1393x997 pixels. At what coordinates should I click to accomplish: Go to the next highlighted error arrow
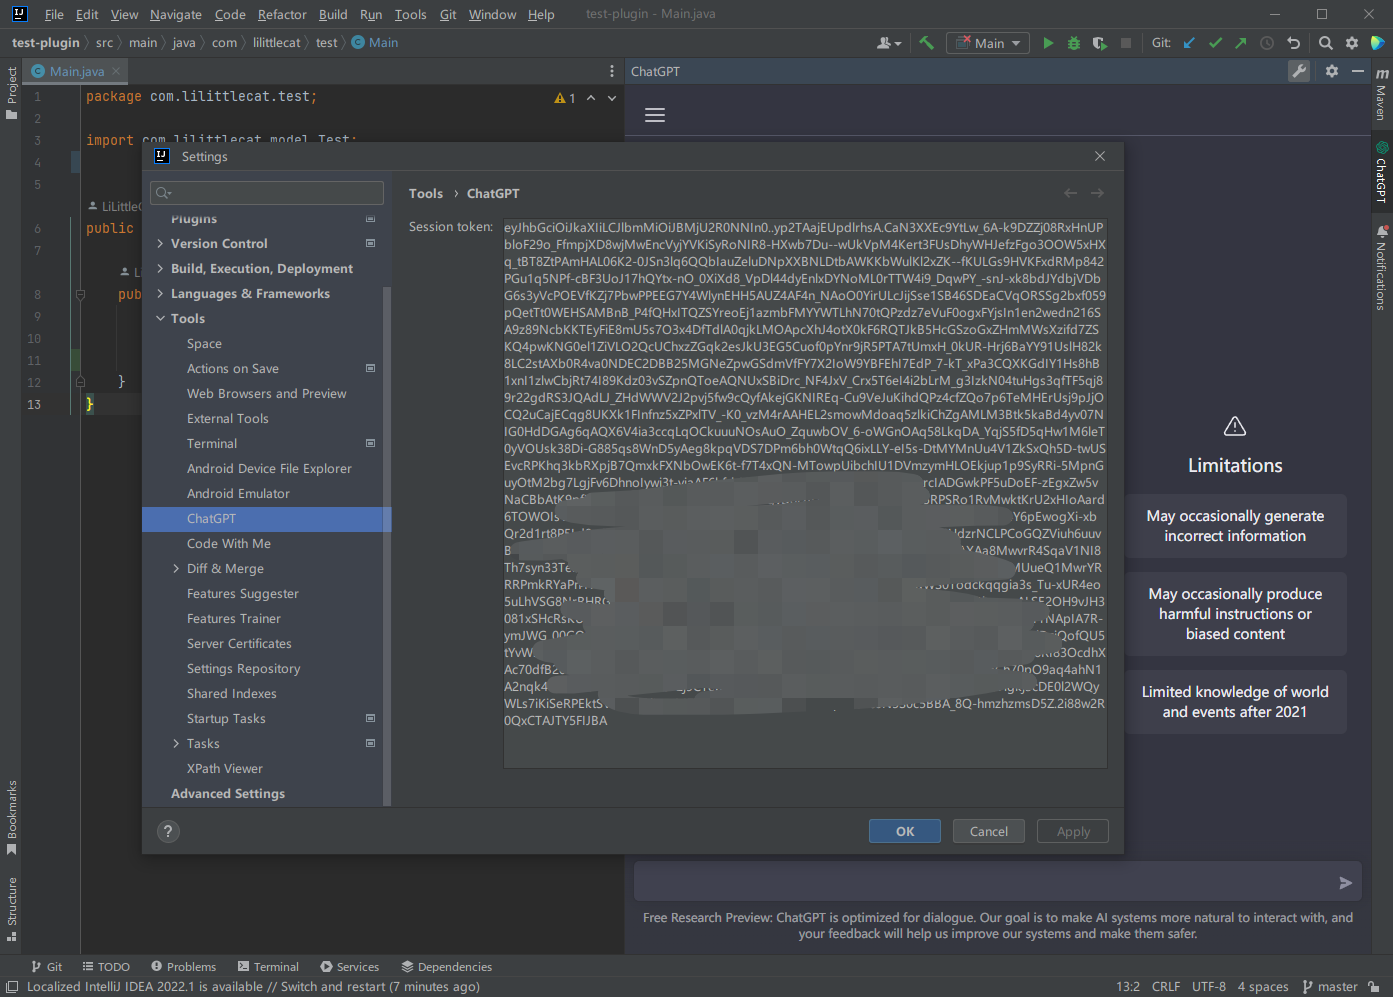point(612,98)
